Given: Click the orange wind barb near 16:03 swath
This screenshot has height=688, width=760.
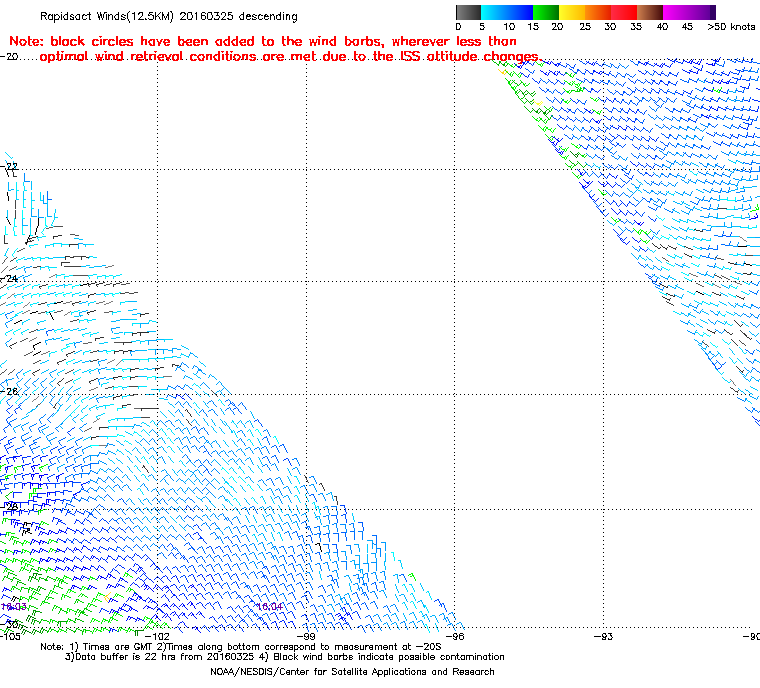Looking at the screenshot, I should coord(108,597).
